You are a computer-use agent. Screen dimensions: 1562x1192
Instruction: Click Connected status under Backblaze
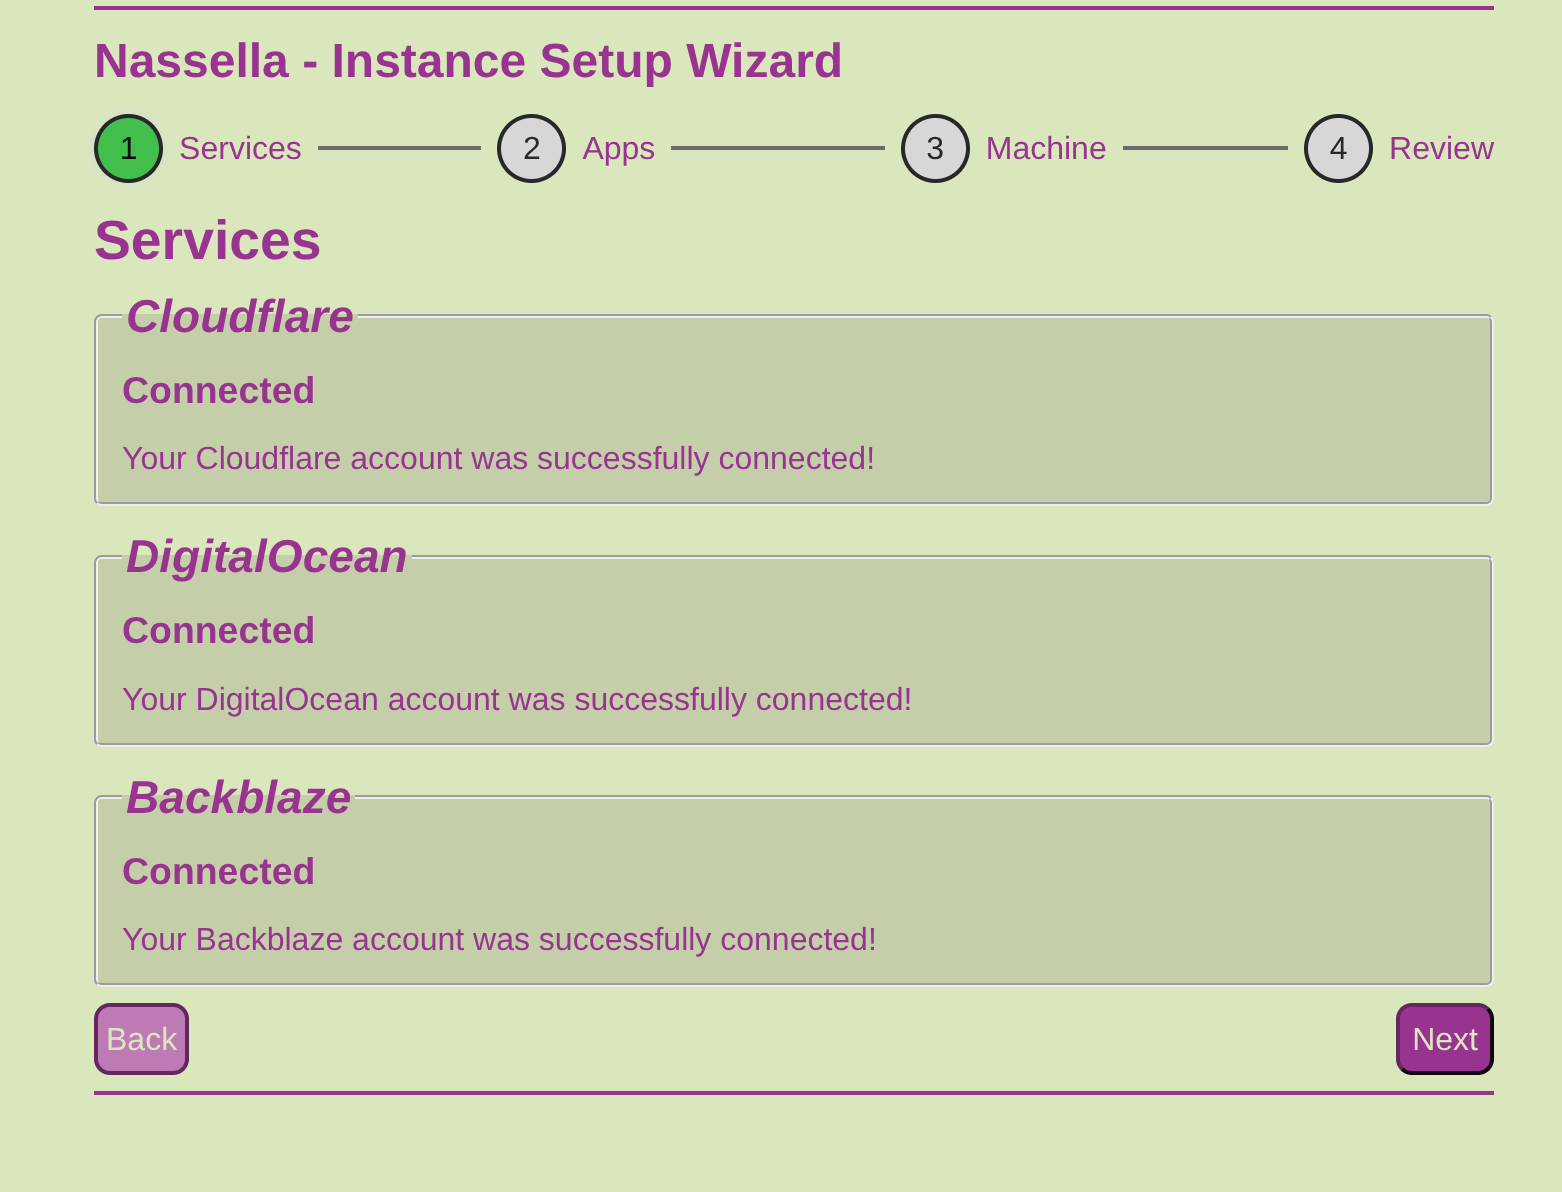click(218, 872)
